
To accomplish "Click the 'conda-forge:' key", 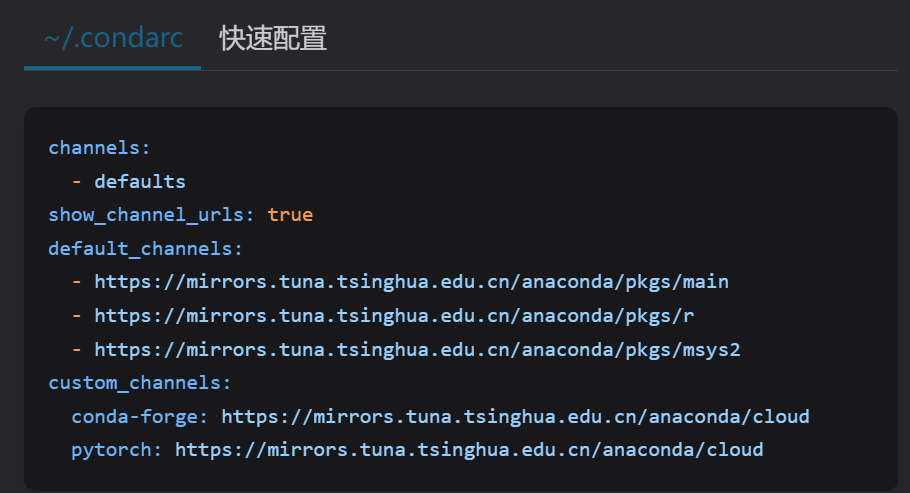I will click(x=141, y=416).
